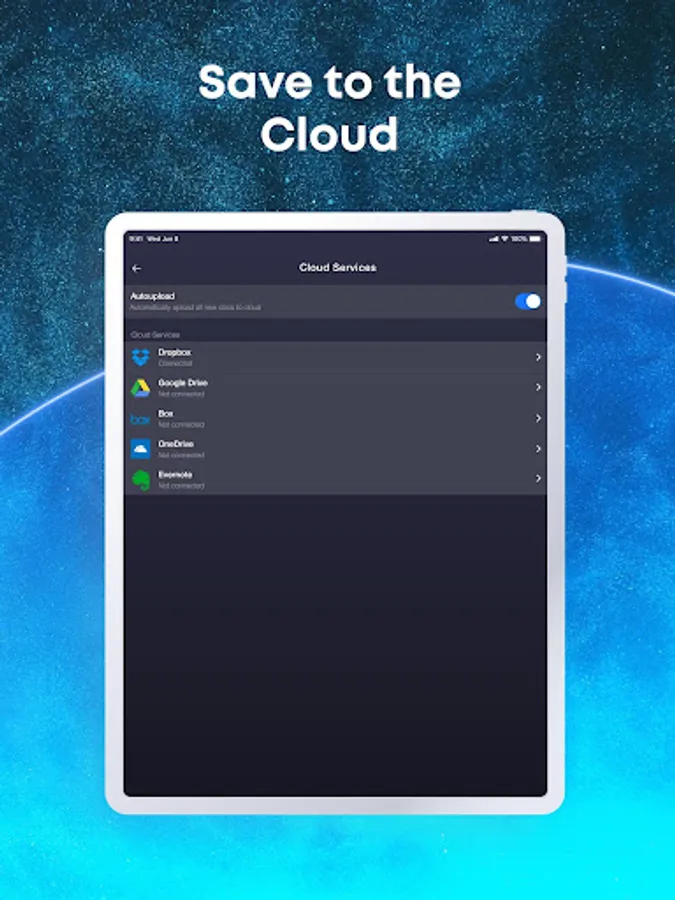The image size is (675, 900).
Task: Select the Google Drive service name
Action: 183,383
